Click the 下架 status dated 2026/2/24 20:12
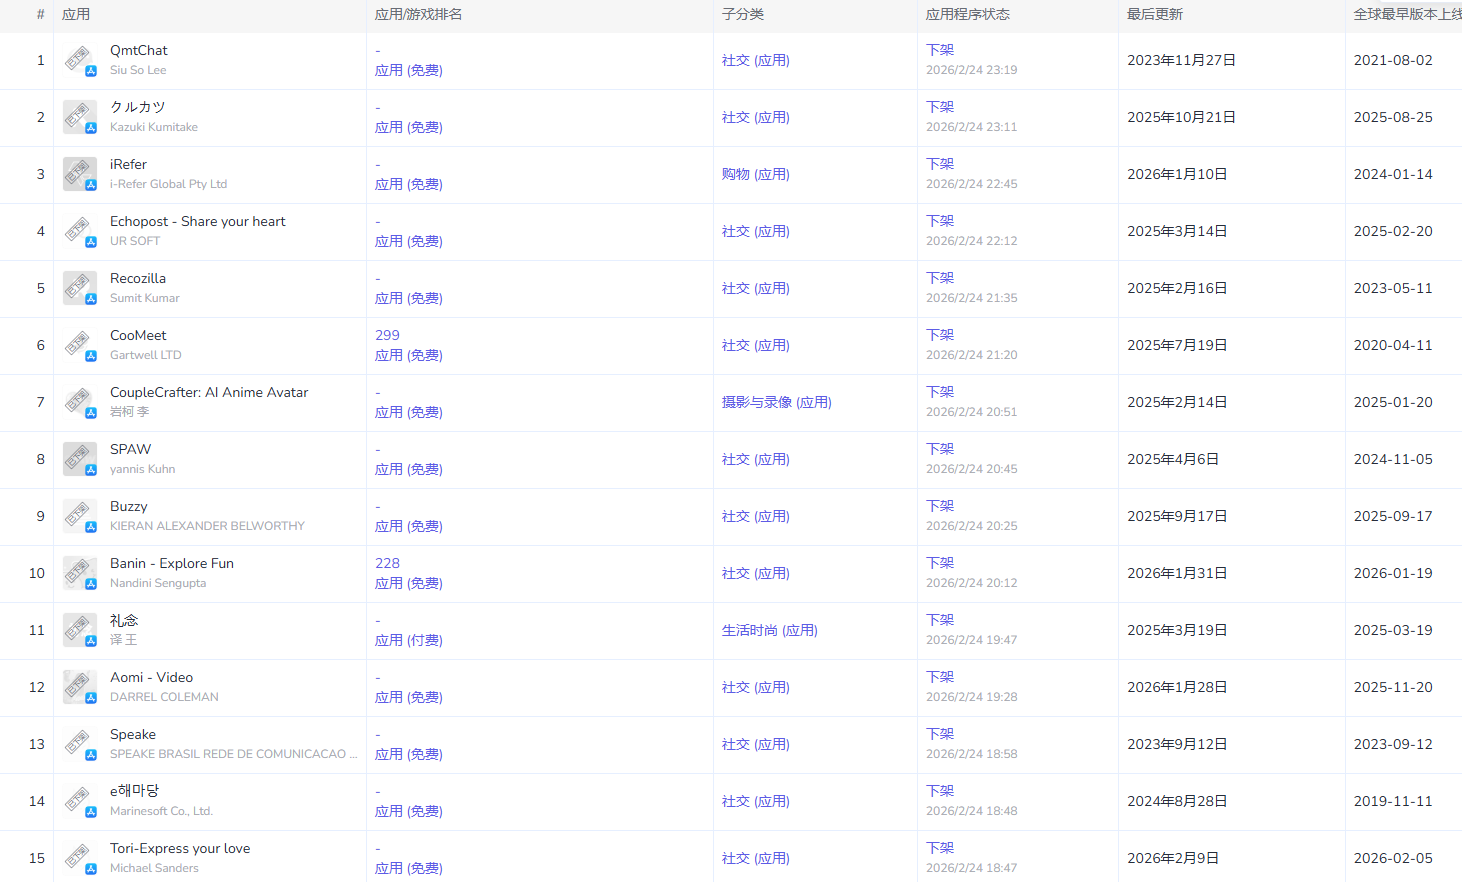 point(940,563)
